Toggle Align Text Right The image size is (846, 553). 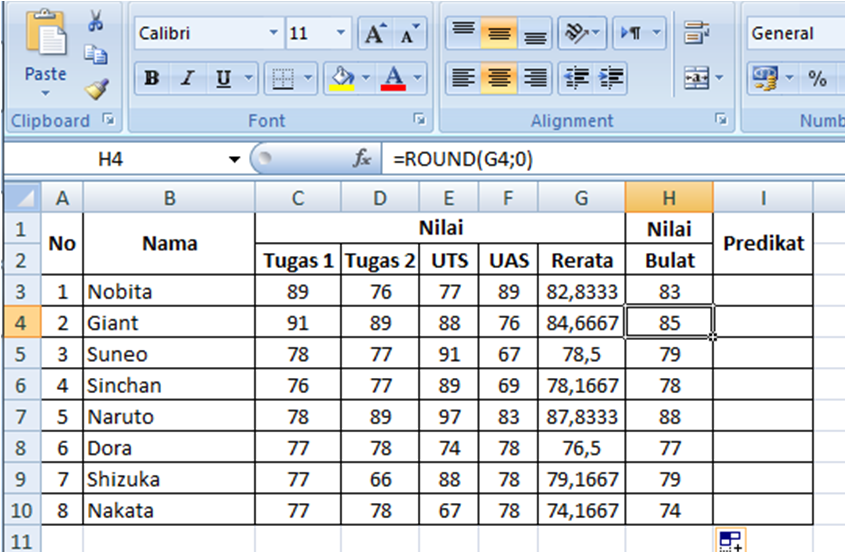click(535, 78)
